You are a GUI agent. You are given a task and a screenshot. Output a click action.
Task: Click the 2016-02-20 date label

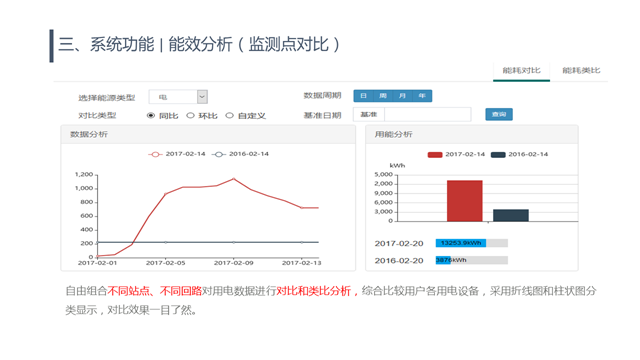tap(399, 260)
